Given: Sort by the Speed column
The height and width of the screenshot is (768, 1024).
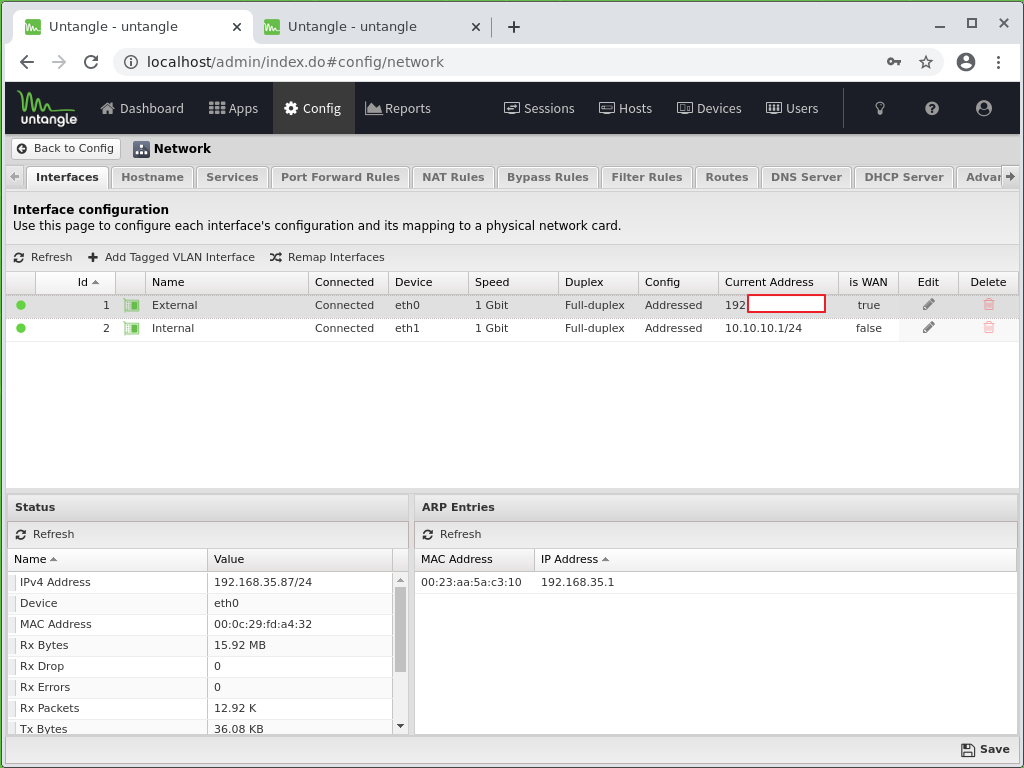Looking at the screenshot, I should (x=513, y=282).
